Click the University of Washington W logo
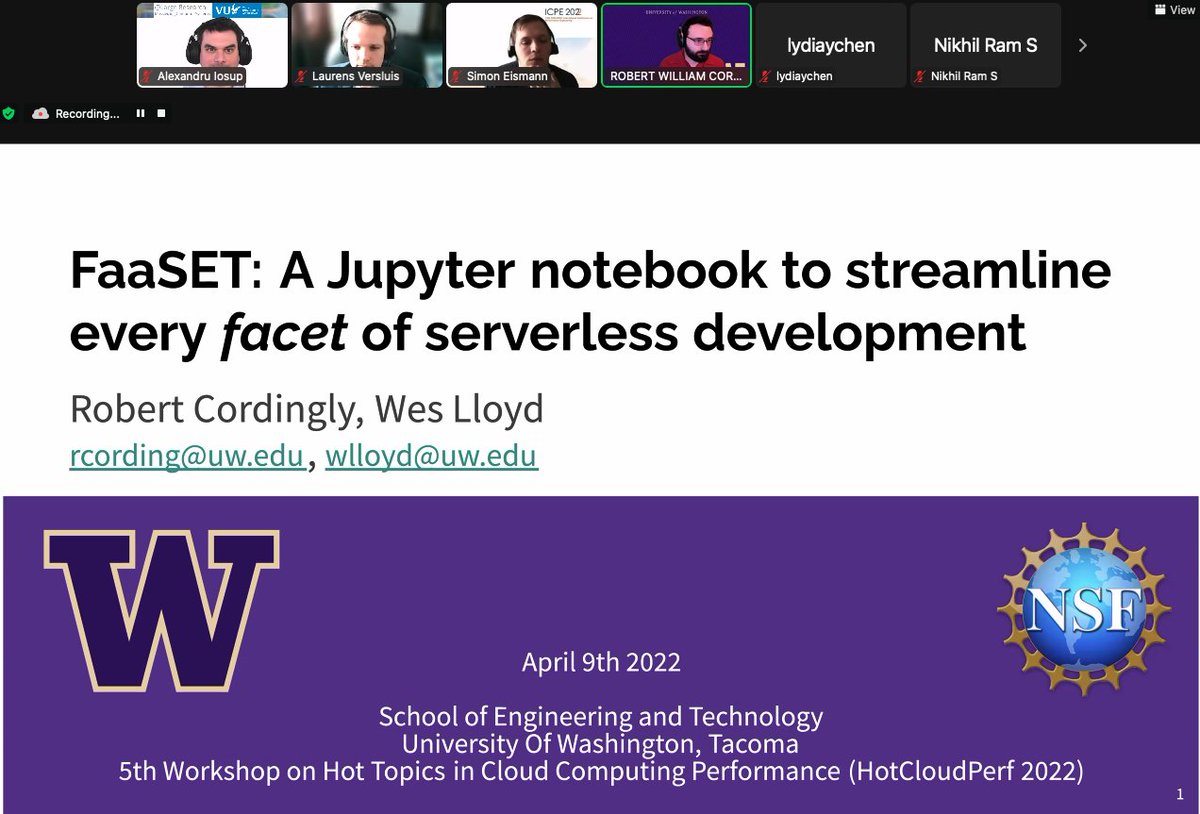The height and width of the screenshot is (814, 1200). [161, 610]
